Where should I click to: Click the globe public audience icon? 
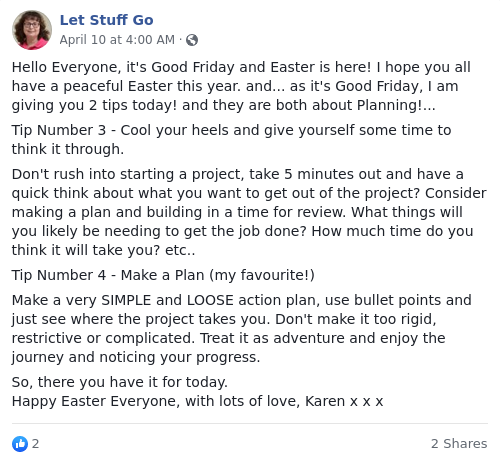coord(192,40)
